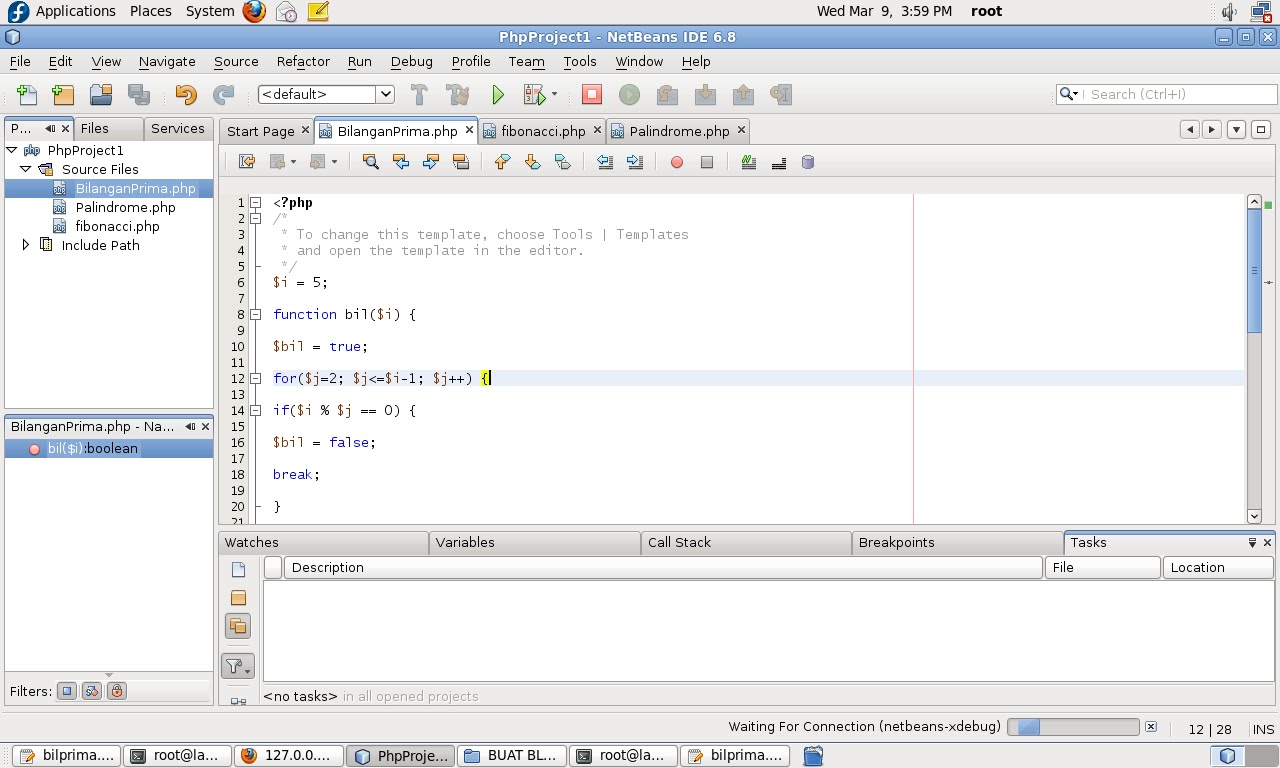Click the Find Selection magnifier icon
1280x768 pixels.
point(371,162)
